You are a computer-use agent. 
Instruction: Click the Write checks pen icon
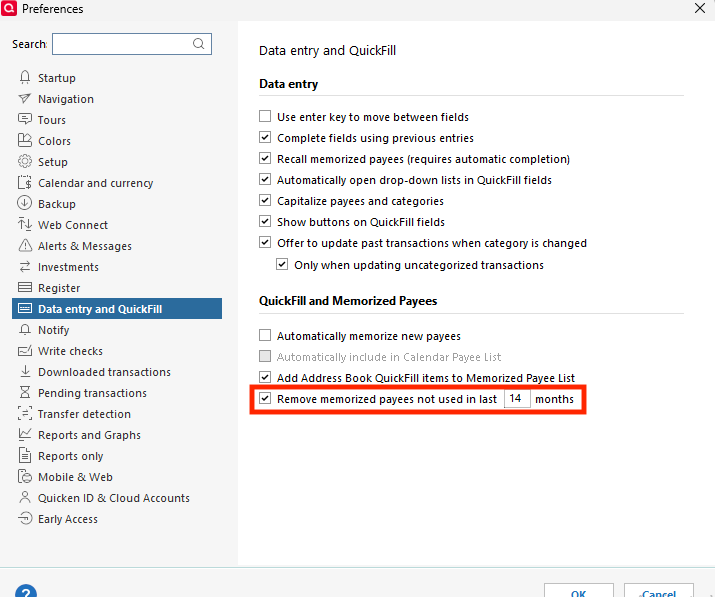25,350
